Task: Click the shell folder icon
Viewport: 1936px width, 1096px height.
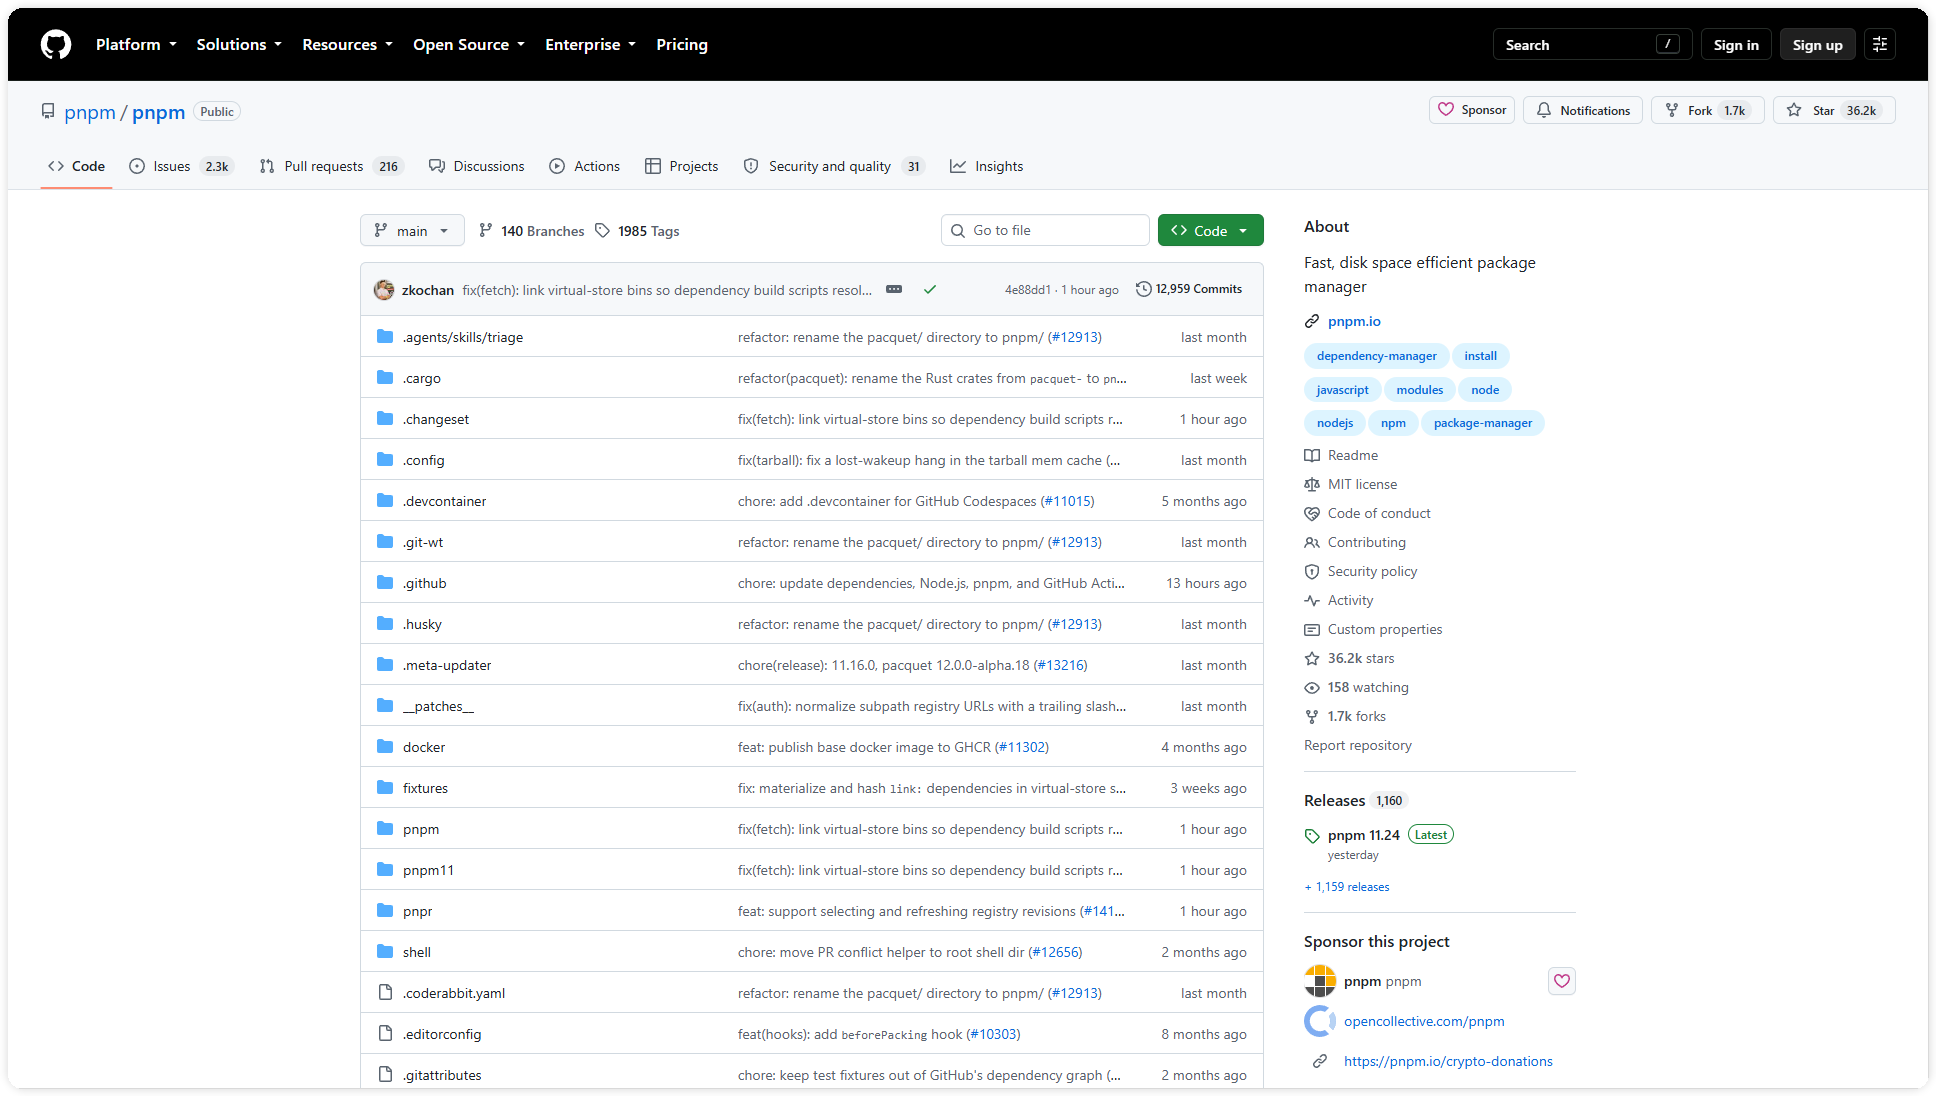Action: coord(385,952)
